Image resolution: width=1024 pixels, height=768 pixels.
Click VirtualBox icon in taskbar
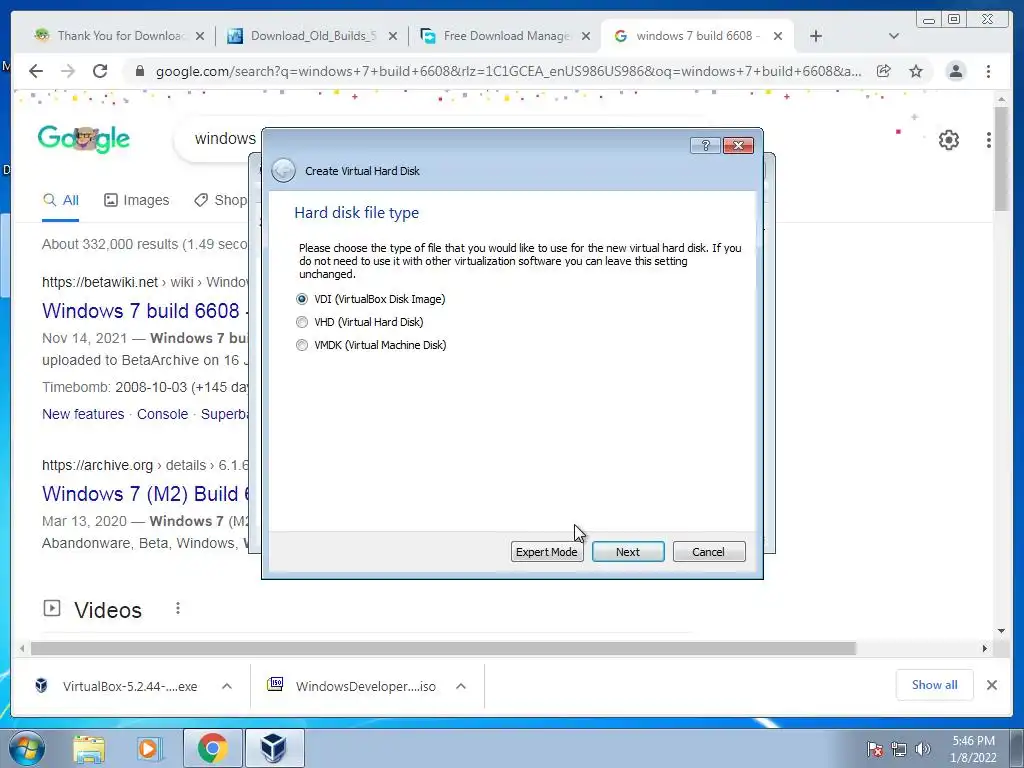coord(274,748)
